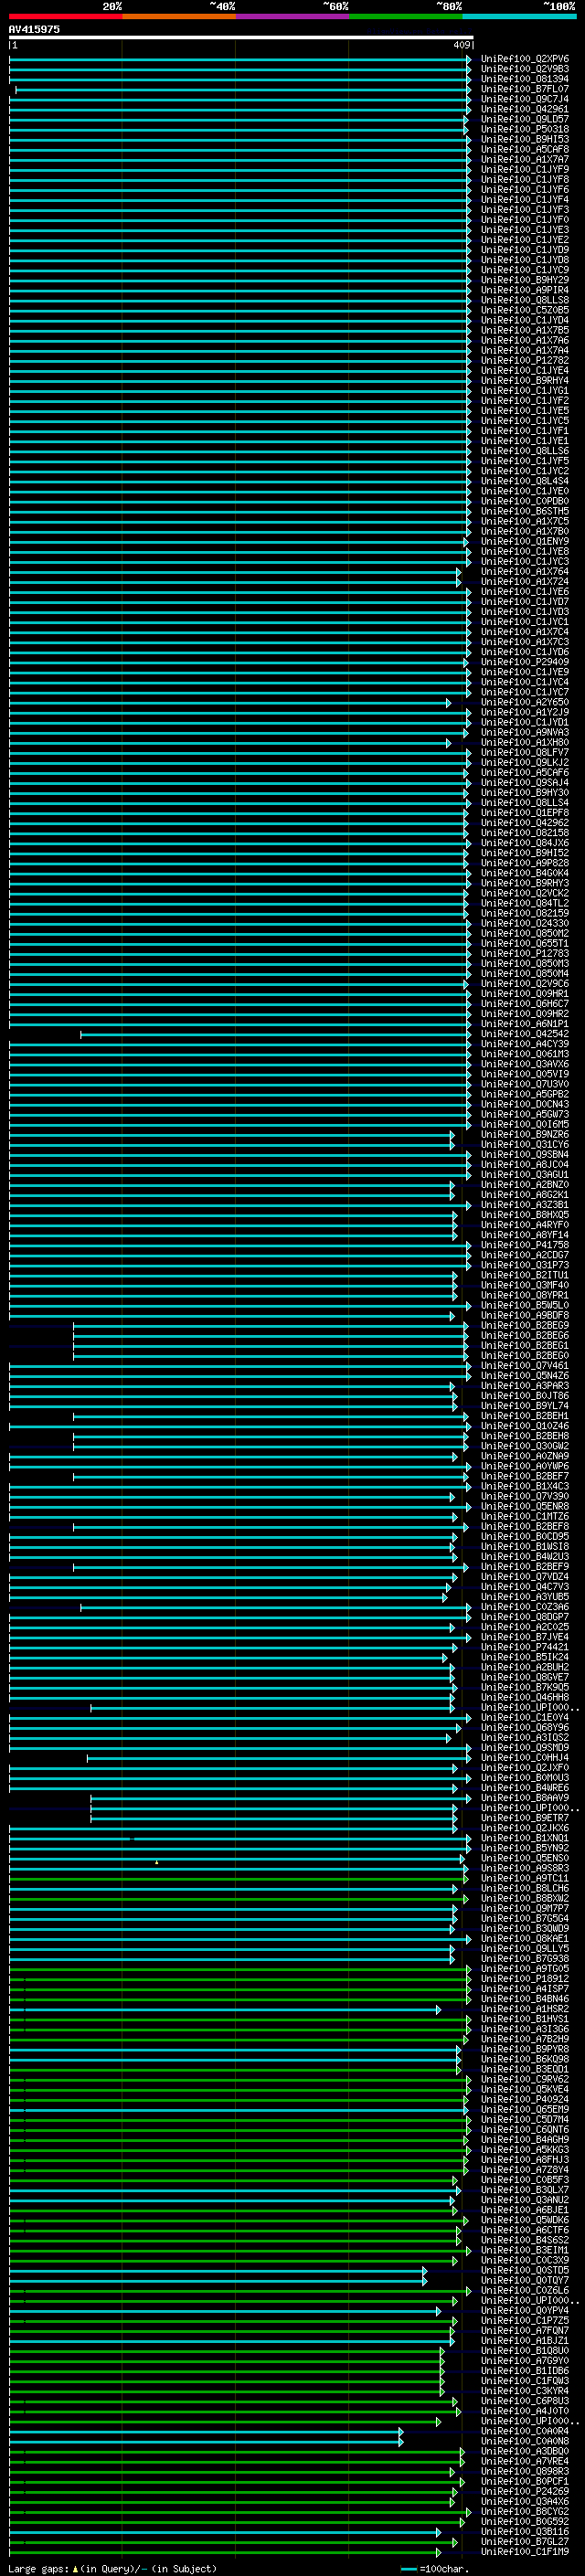The image size is (585, 2576).
Task: Select hit UniRef100_C1F1M9
Action: coord(525,2552)
